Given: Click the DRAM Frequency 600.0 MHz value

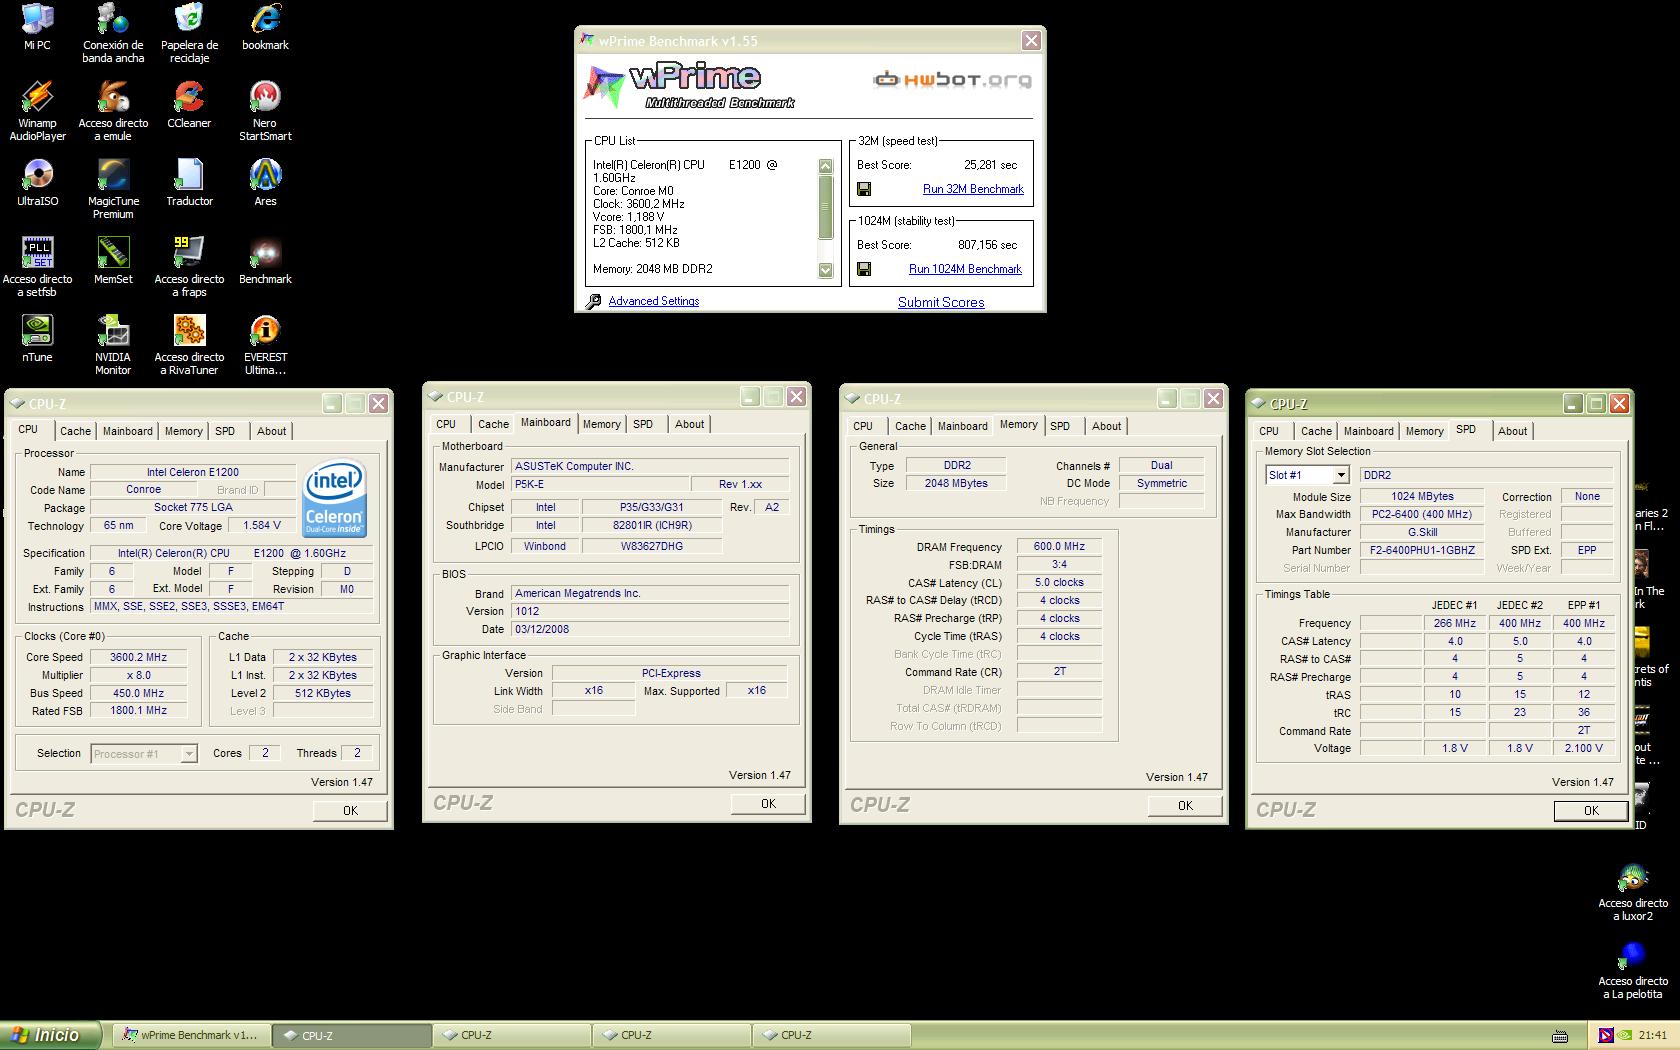Looking at the screenshot, I should [x=1059, y=546].
